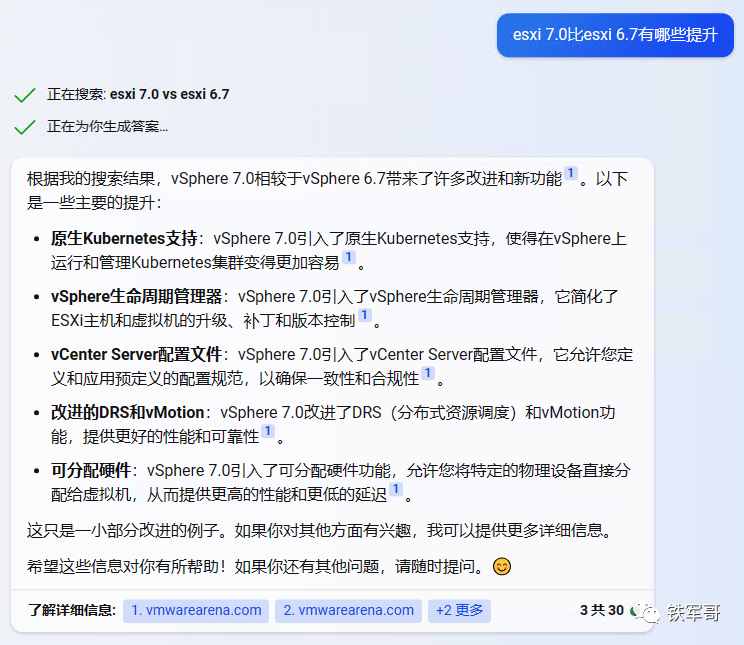Click citation 1 after 新功能 in the intro sentence
Screen dimensions: 744x645
(x=571, y=173)
